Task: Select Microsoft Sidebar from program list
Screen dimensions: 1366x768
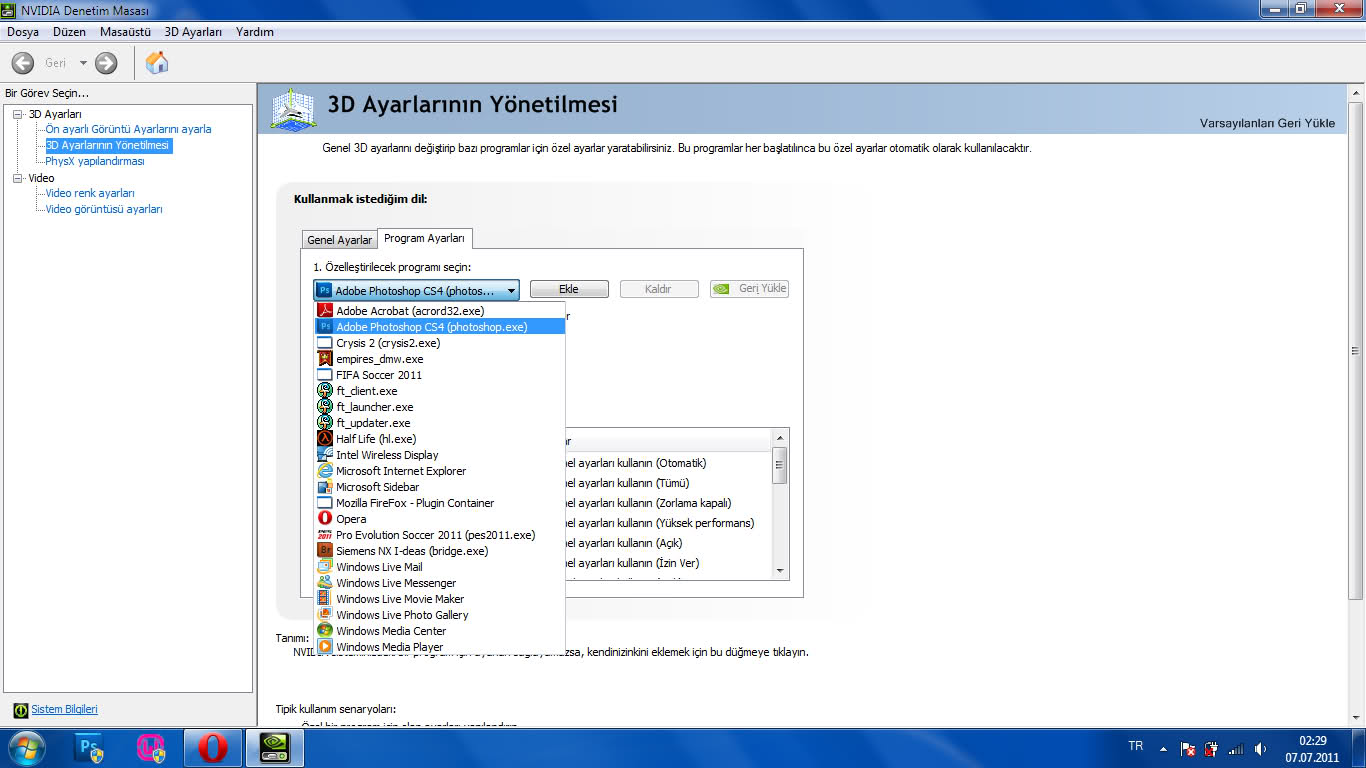Action: pyautogui.click(x=440, y=487)
